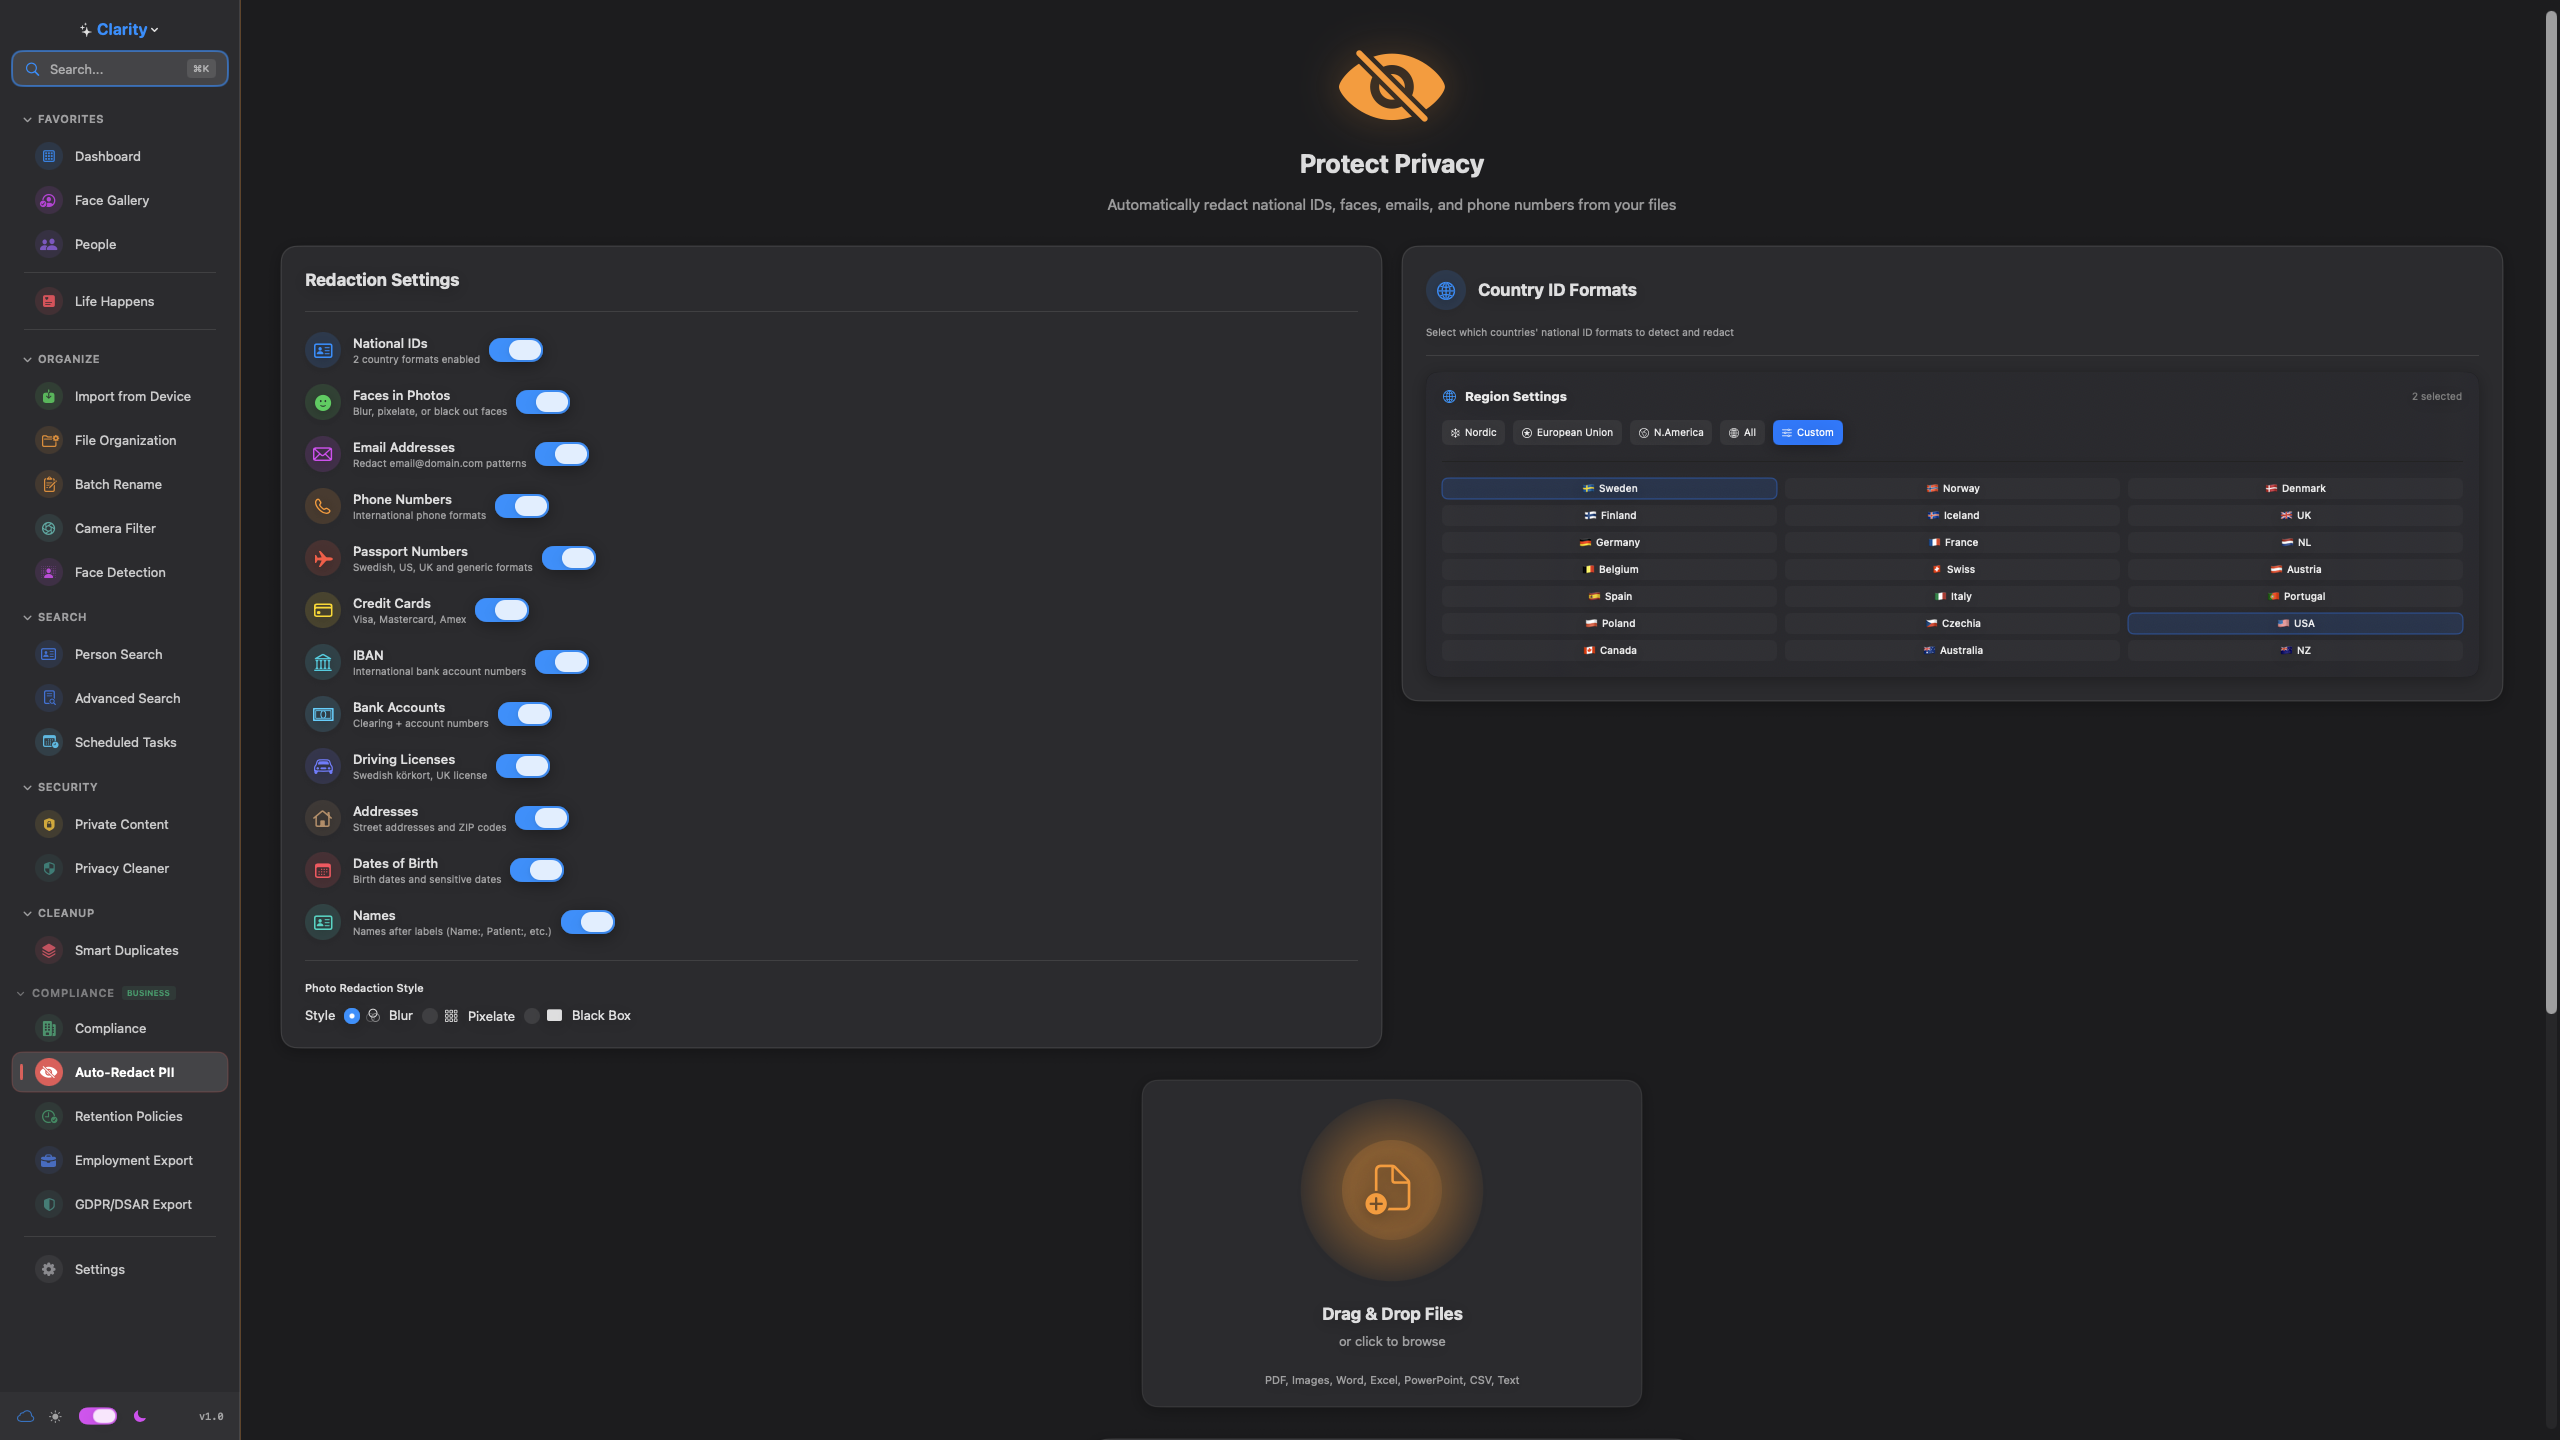Switch to the European Union region preset
This screenshot has height=1440, width=2560.
pos(1566,433)
